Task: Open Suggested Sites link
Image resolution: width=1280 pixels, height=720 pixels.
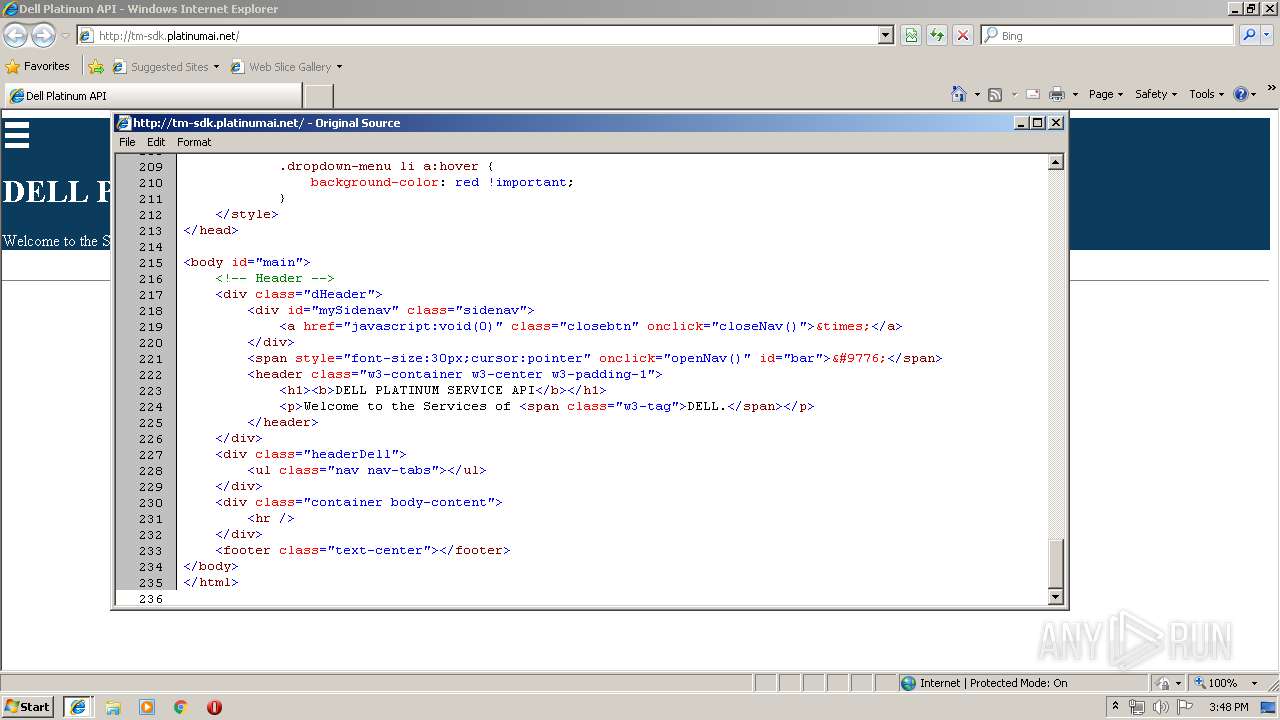Action: point(165,67)
